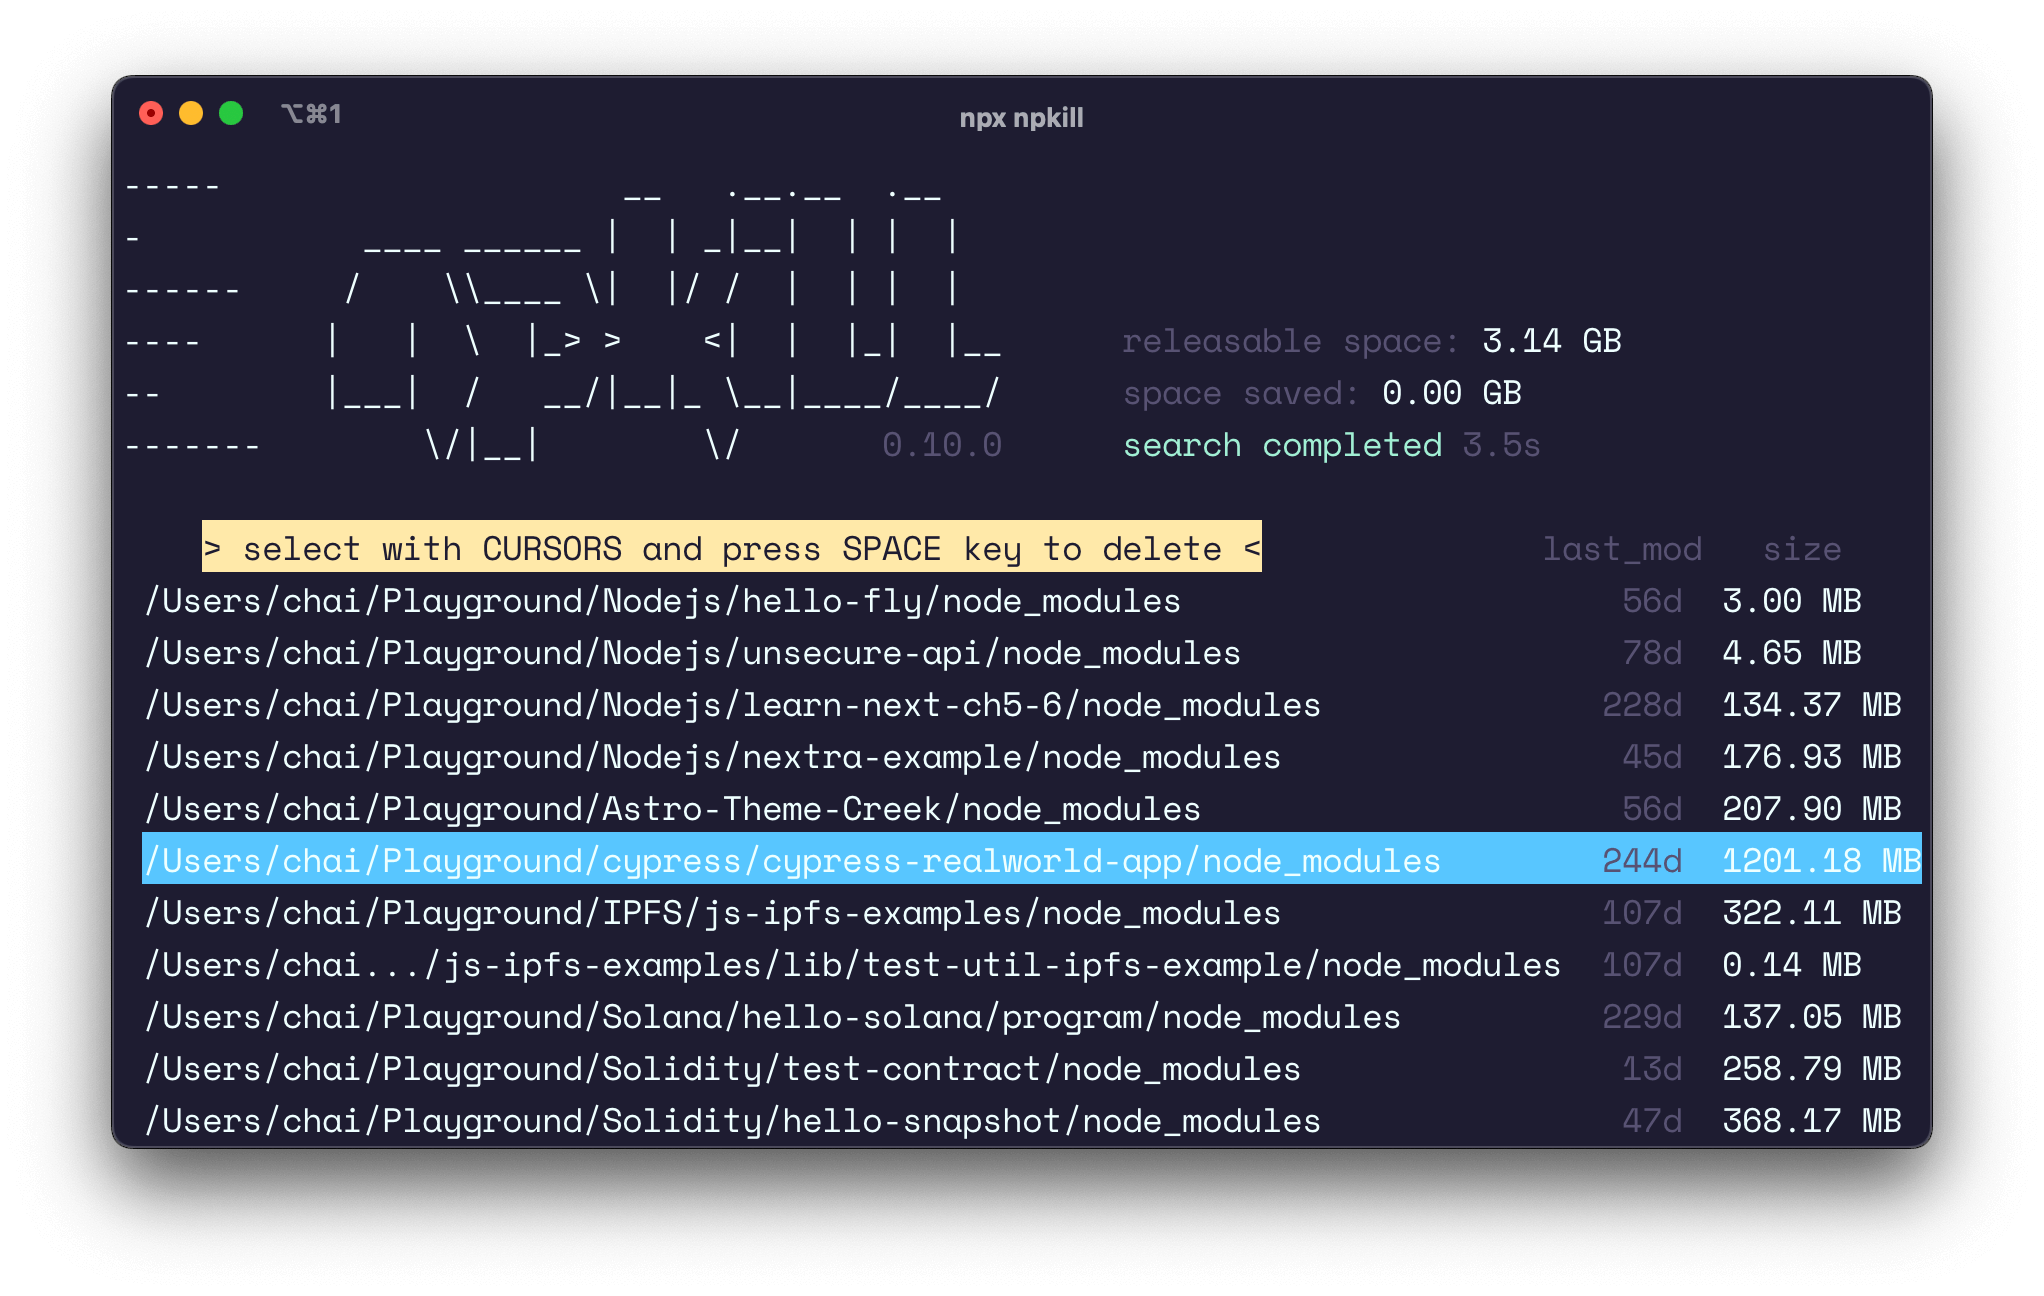2044x1296 pixels.
Task: Click the 78d last modified value
Action: coord(1651,653)
